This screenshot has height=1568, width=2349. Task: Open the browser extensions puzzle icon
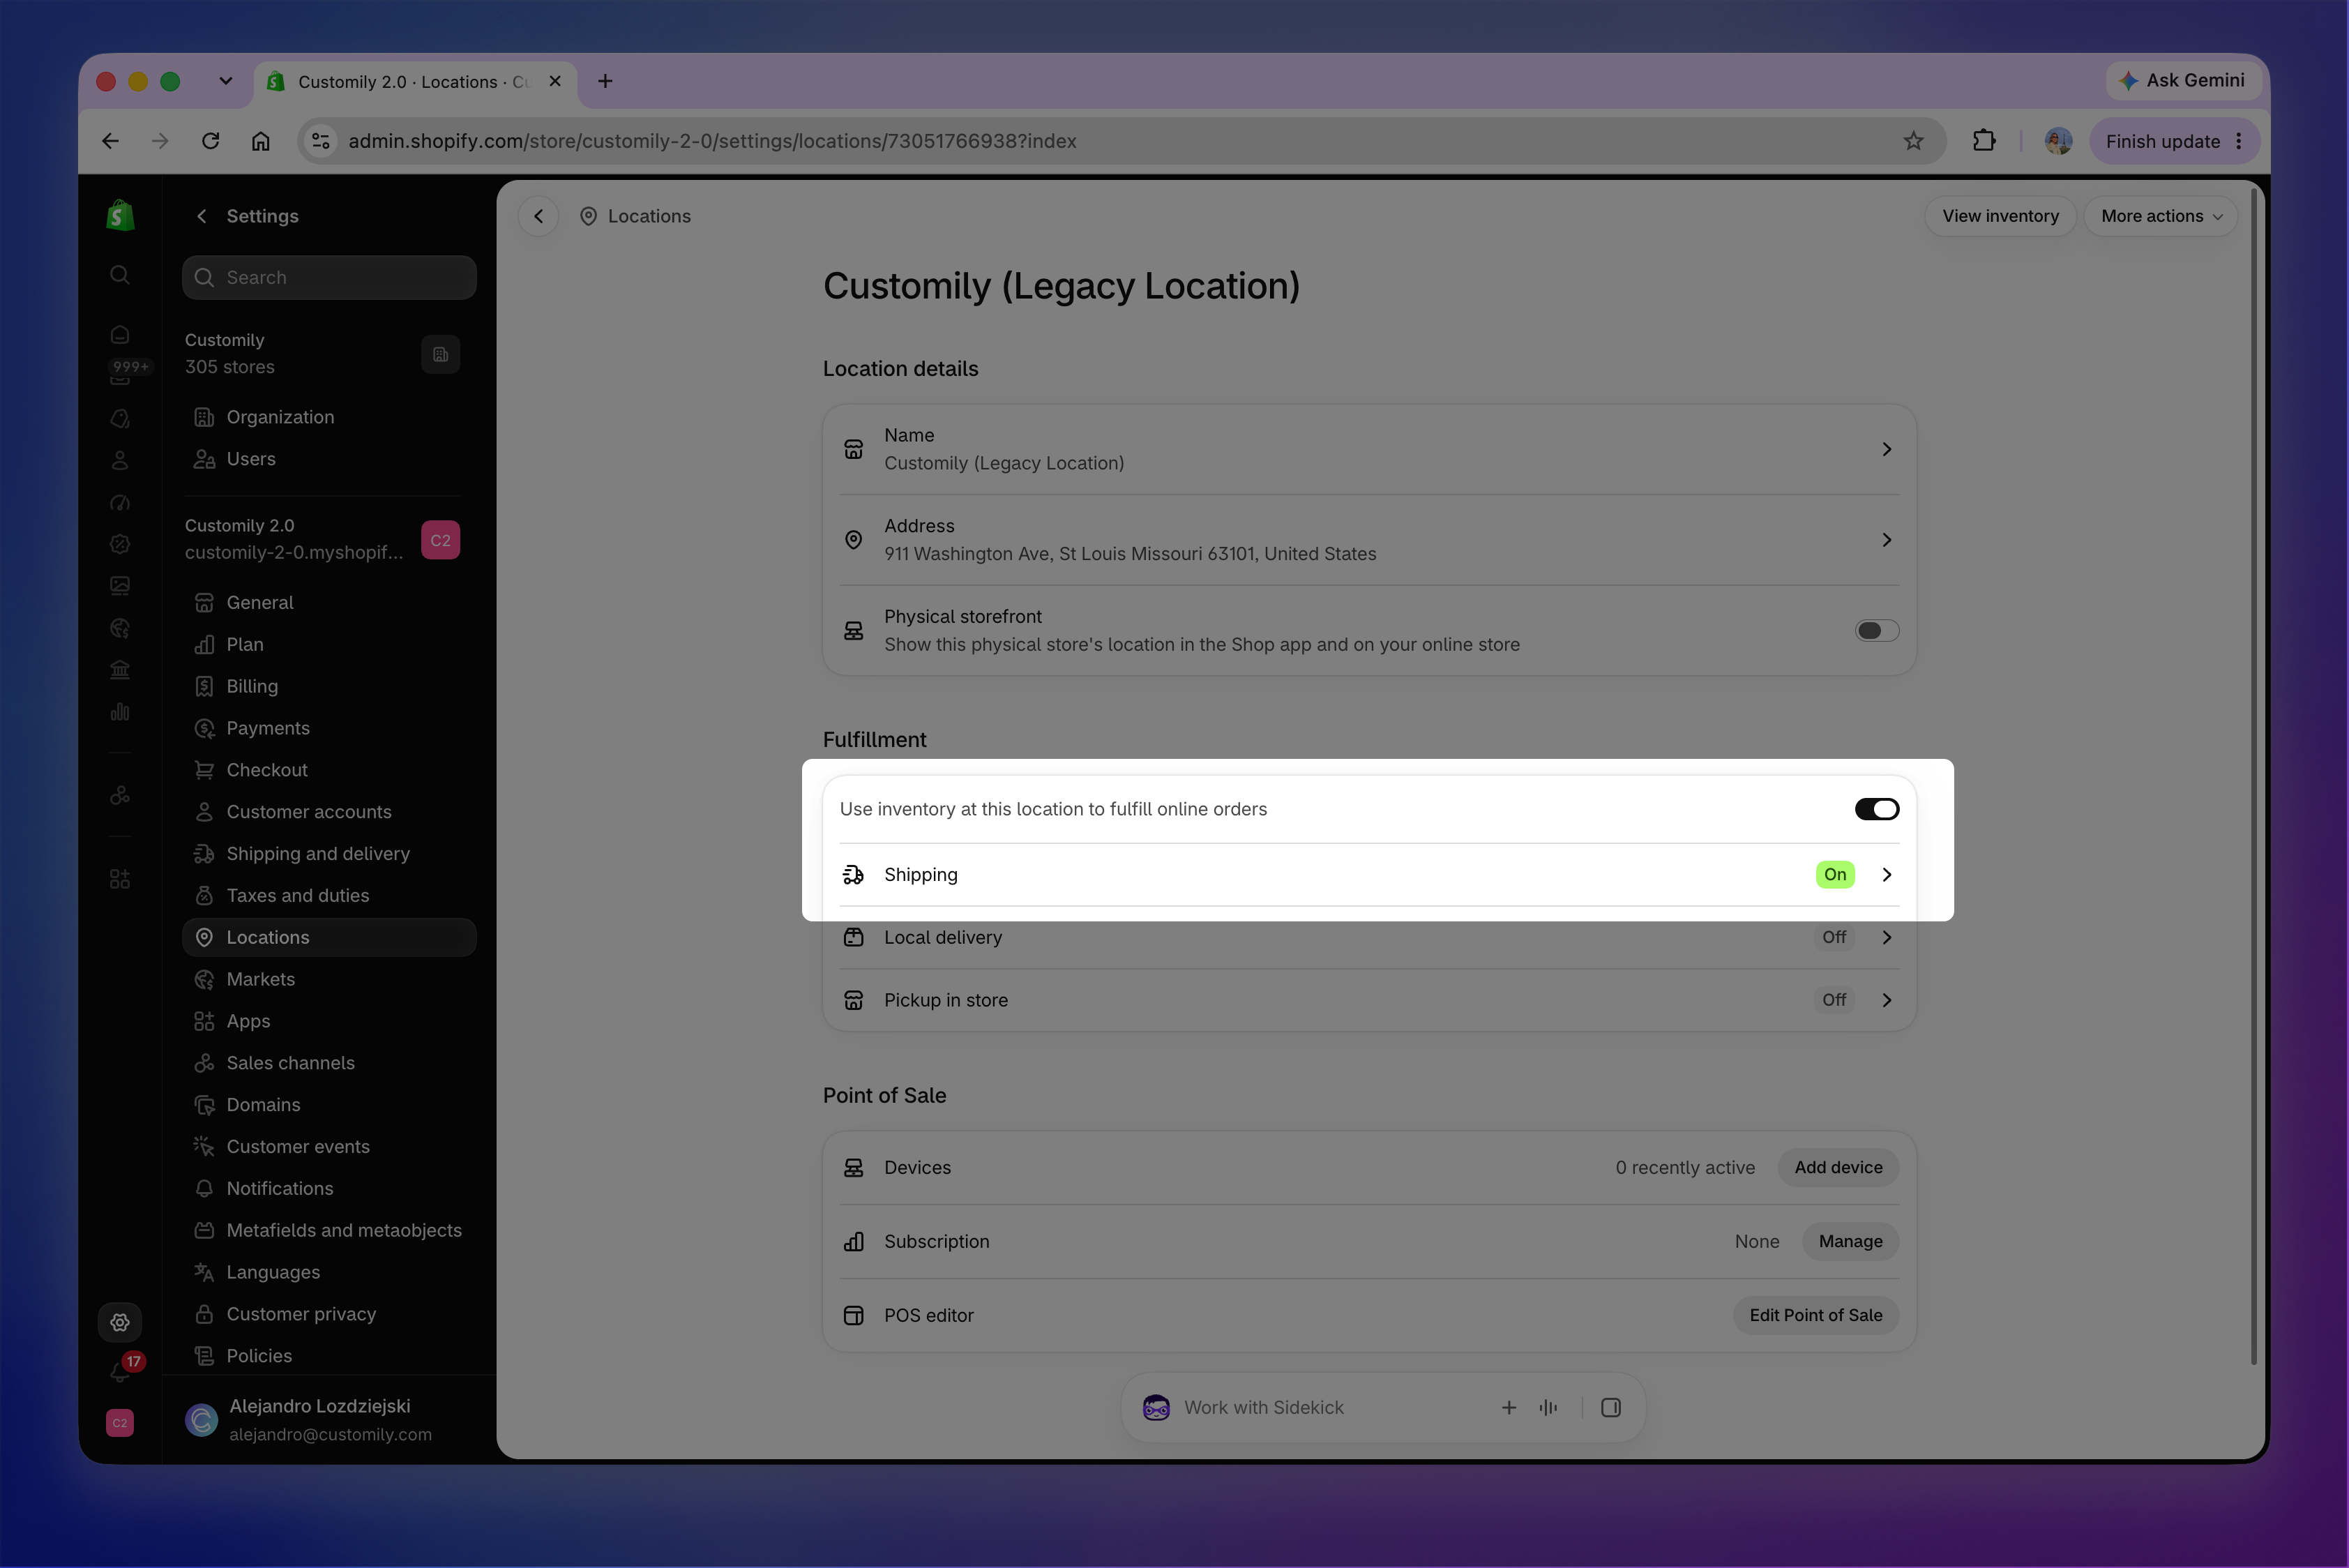(1984, 141)
